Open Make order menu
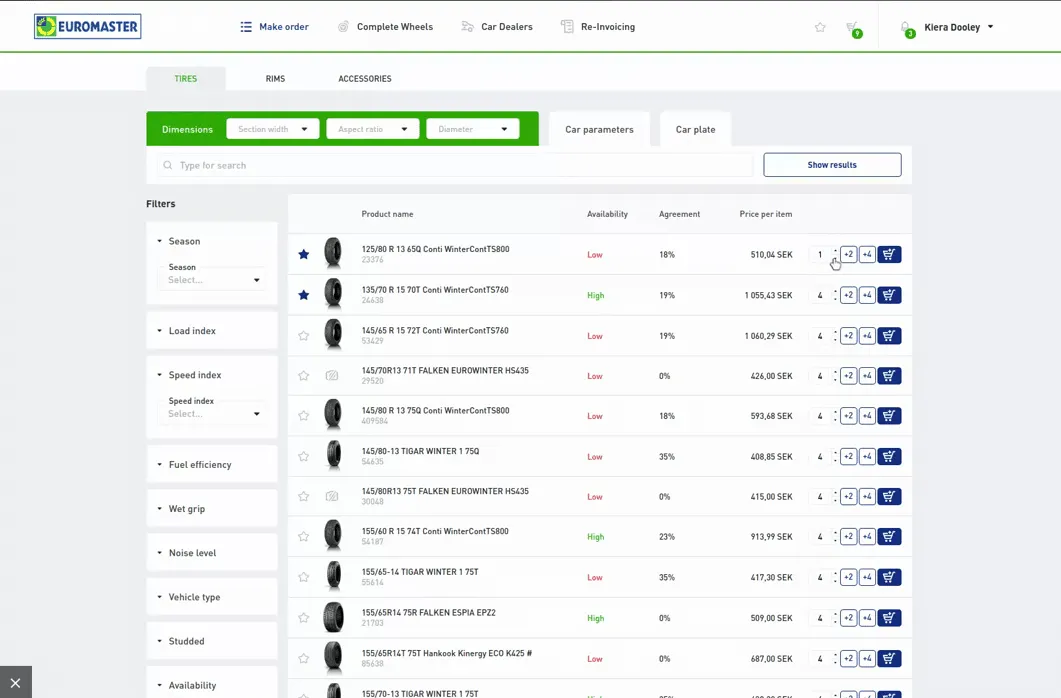The width and height of the screenshot is (1061, 698). coord(275,27)
